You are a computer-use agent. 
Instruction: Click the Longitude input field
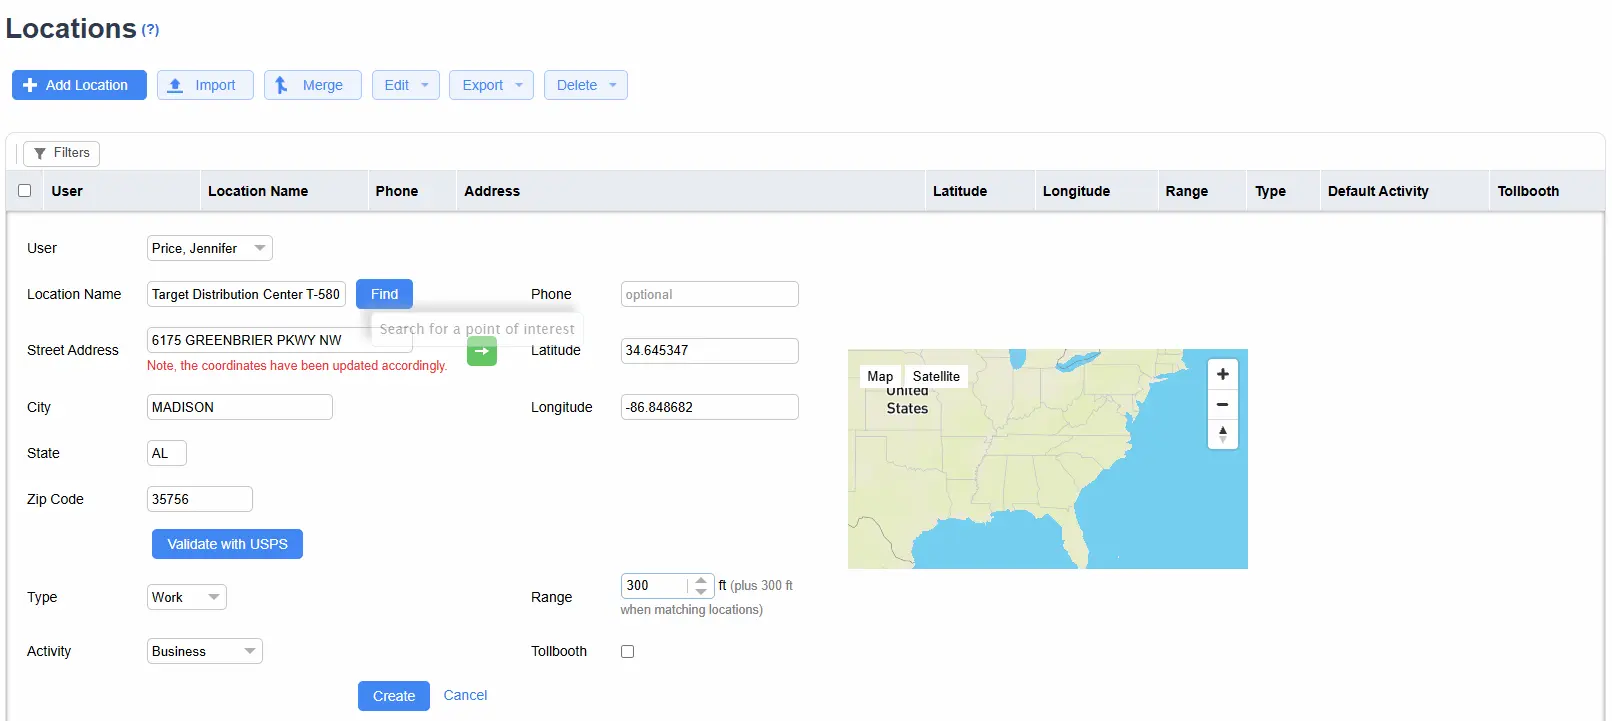coord(710,407)
